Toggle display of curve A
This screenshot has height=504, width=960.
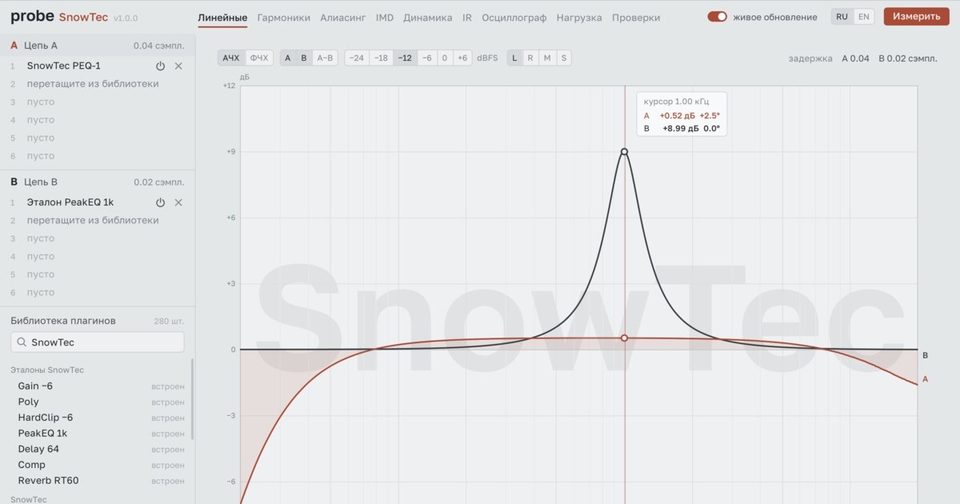(x=288, y=58)
